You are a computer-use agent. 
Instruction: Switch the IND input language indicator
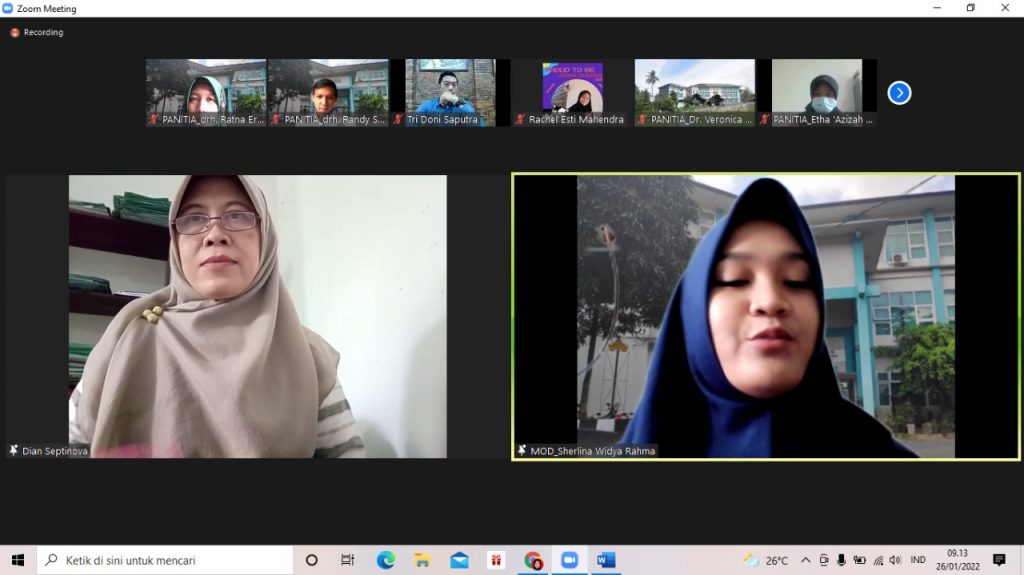917,560
